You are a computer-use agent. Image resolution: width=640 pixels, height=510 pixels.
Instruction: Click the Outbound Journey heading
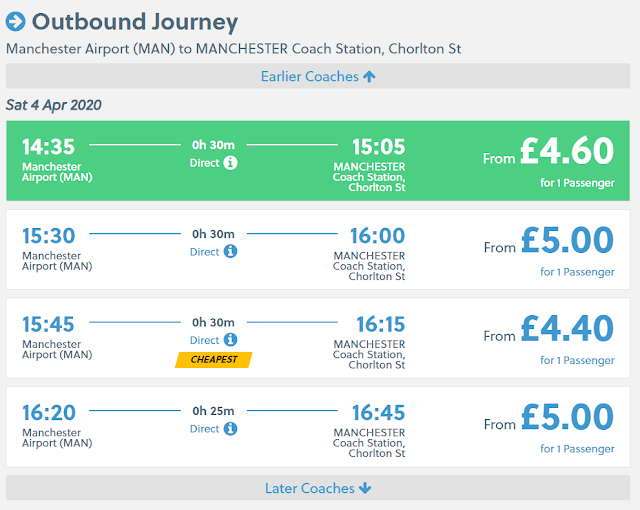(135, 22)
